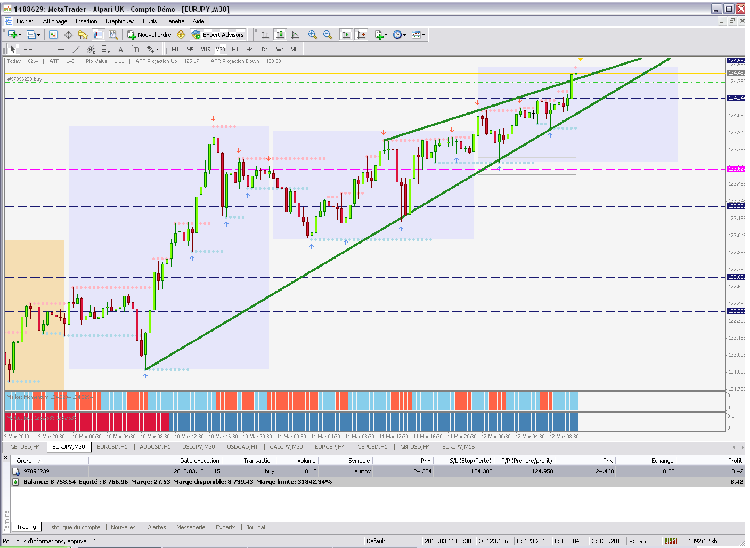
Task: Switch to bar chart display
Action: (265, 34)
